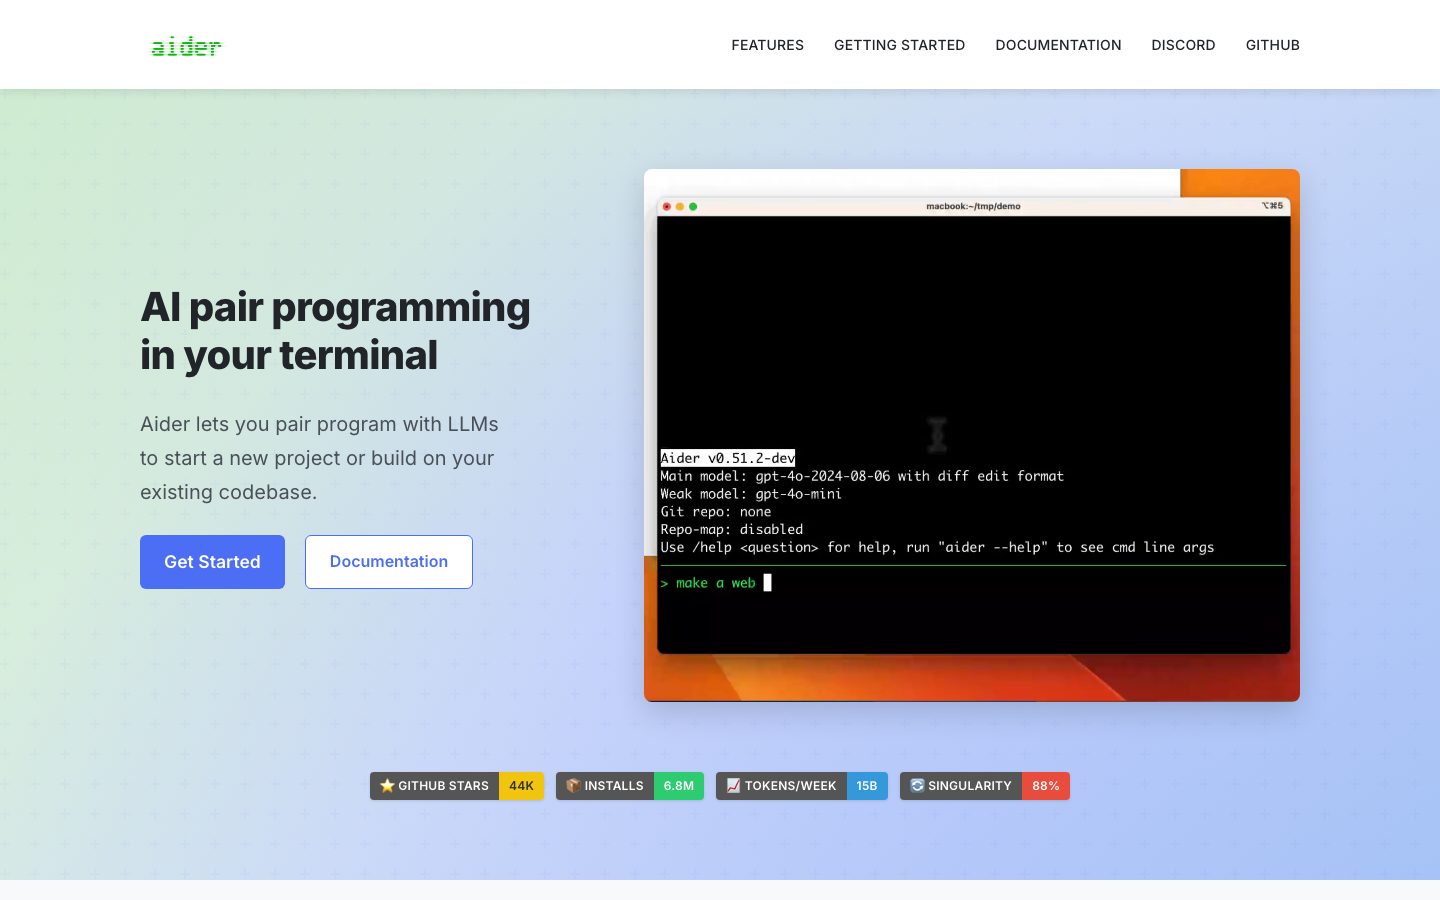Click the 6.8M installs value
Screen dimensions: 1440x900
pyautogui.click(x=678, y=786)
